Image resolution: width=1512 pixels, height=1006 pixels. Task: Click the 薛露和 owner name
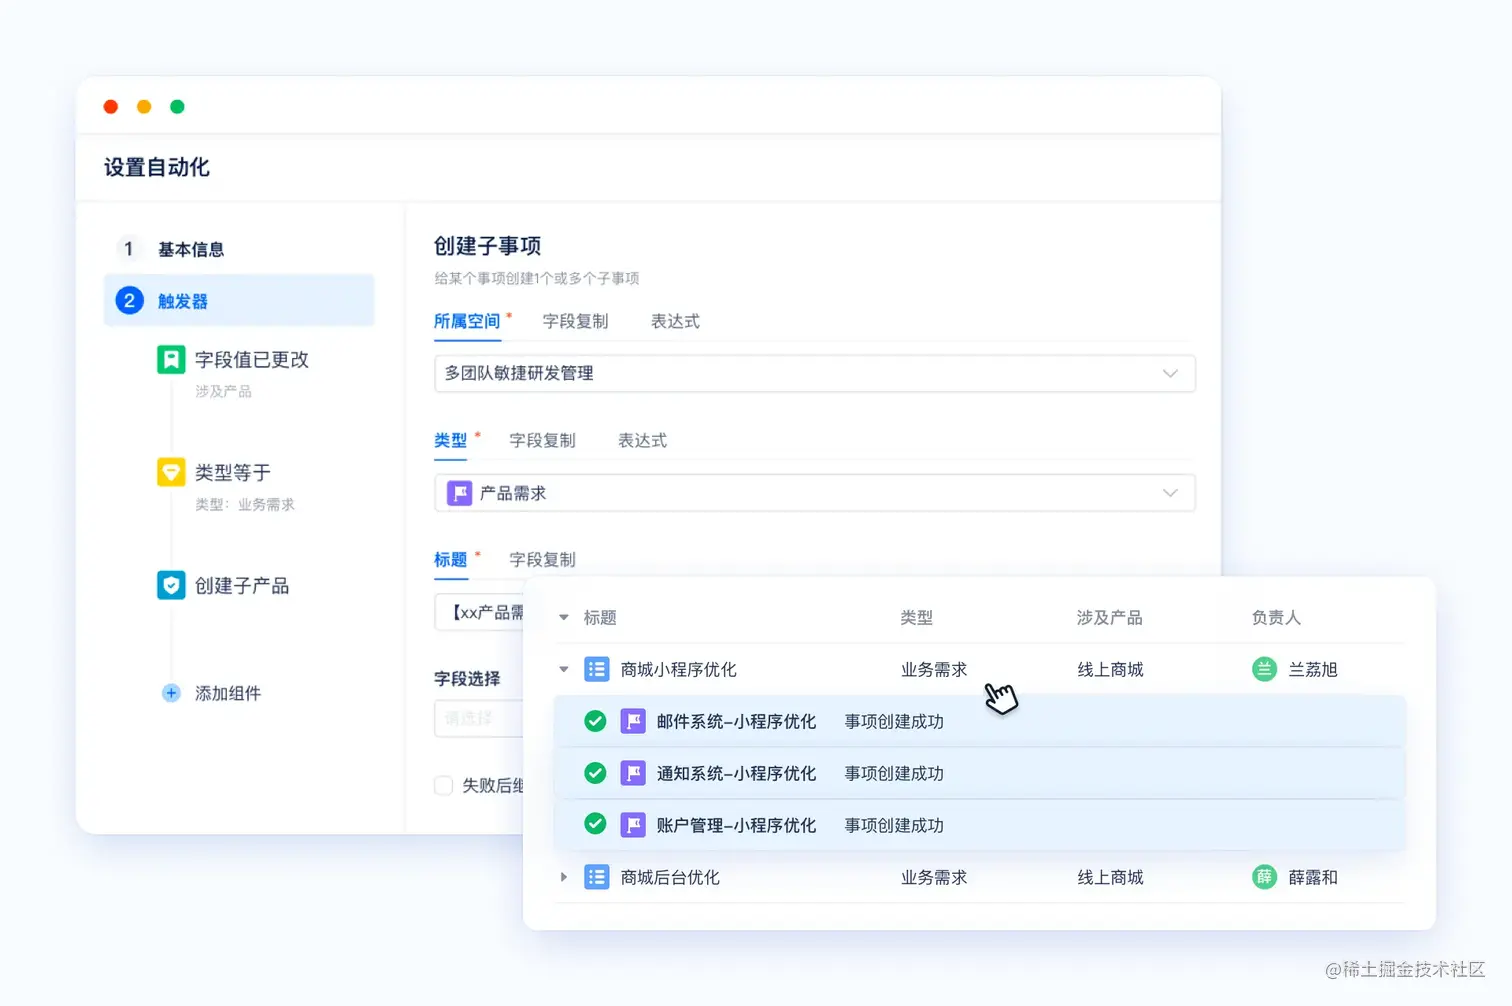click(1313, 877)
